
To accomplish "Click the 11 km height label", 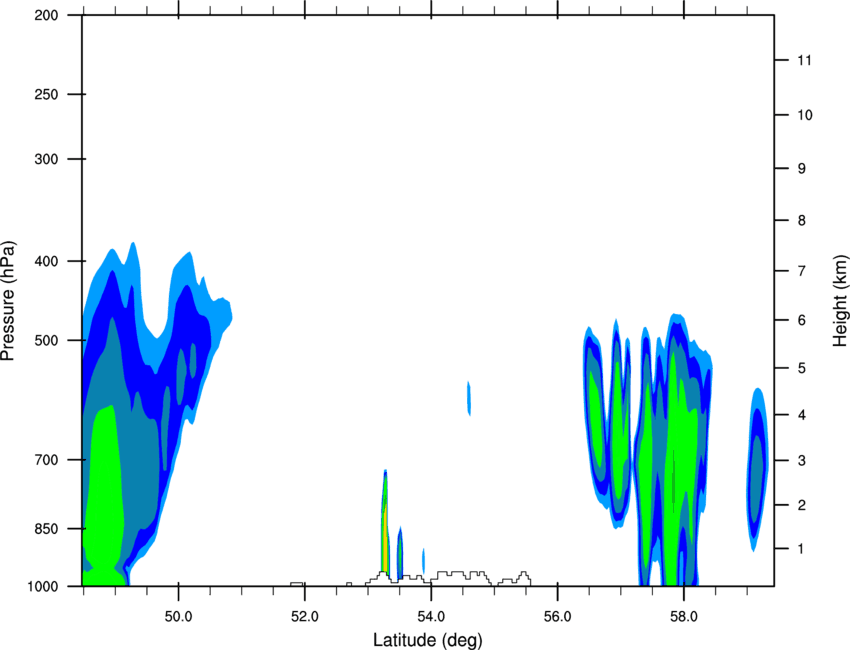I will tap(804, 60).
